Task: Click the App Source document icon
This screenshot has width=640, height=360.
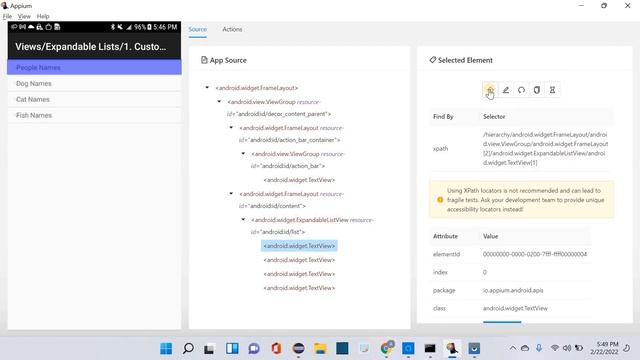Action: [204, 60]
